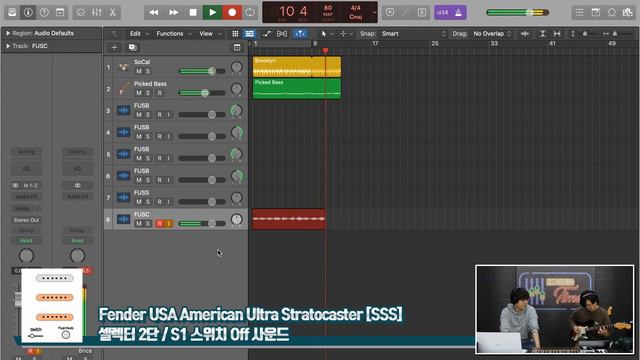Record-enable the Picked Bass track
Viewport: 640px width, 360px height.
[x=160, y=93]
